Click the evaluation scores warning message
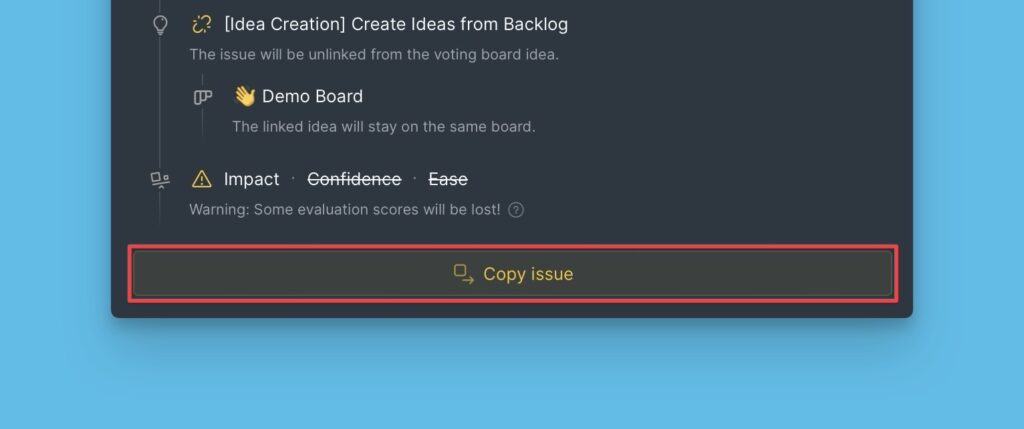The height and width of the screenshot is (429, 1024). [345, 210]
